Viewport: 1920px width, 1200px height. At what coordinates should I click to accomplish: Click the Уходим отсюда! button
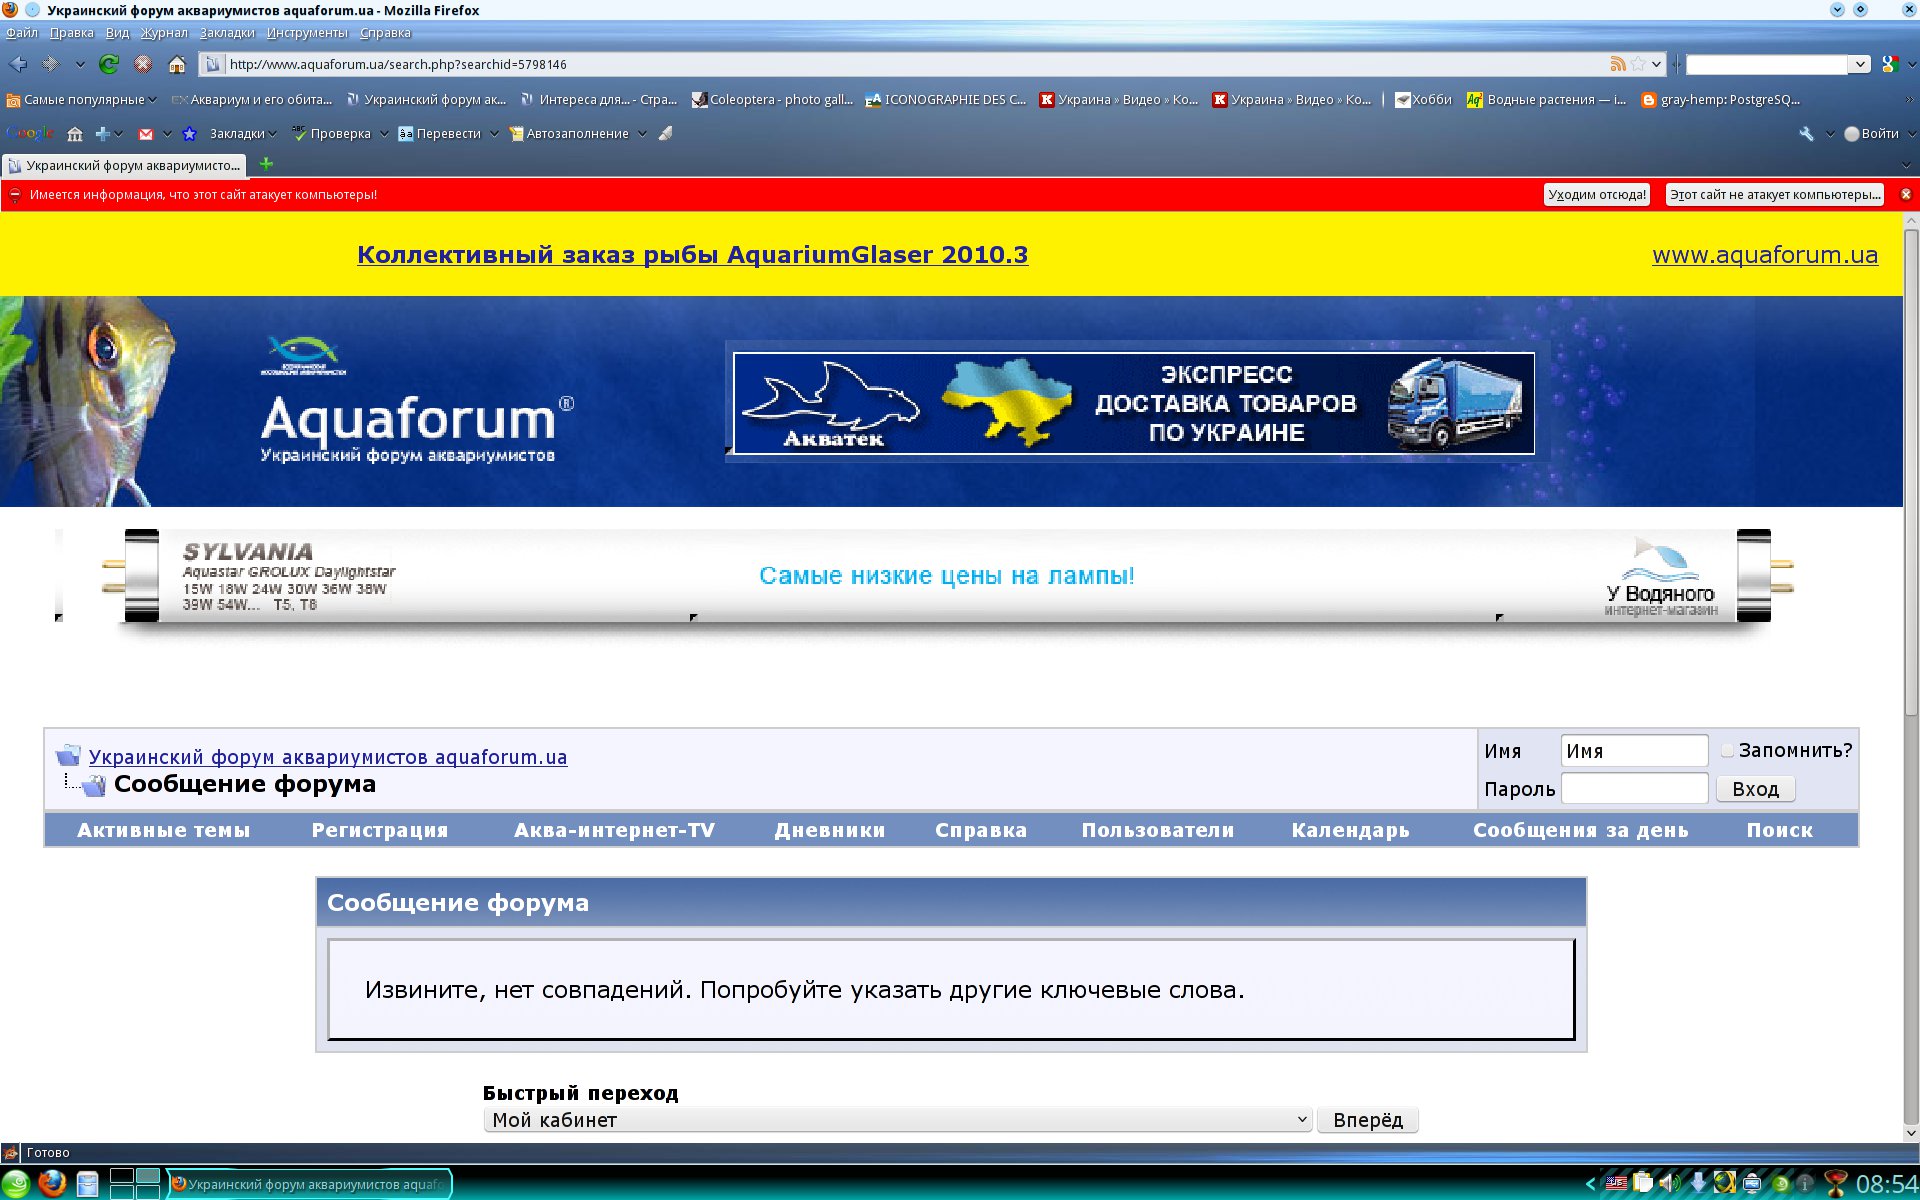(1596, 195)
